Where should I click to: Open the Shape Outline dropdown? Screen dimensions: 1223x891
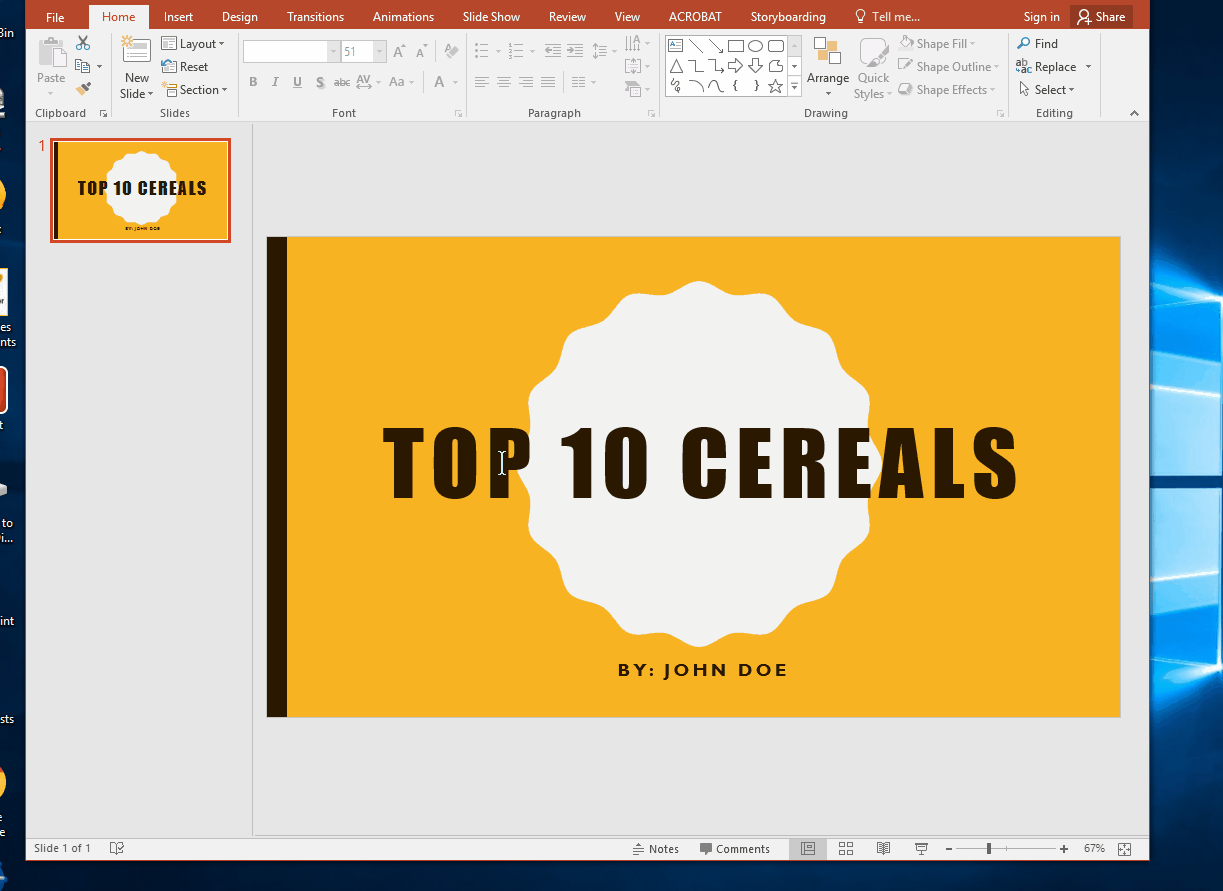[949, 66]
